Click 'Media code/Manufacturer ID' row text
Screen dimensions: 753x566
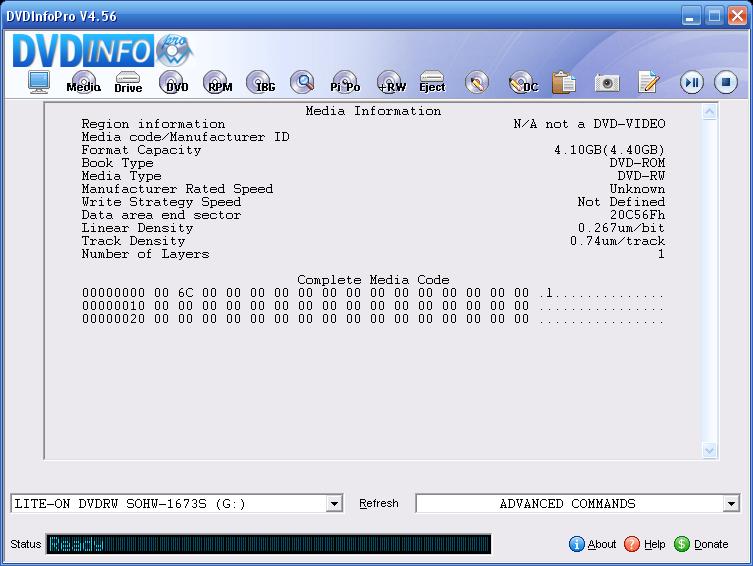185,137
